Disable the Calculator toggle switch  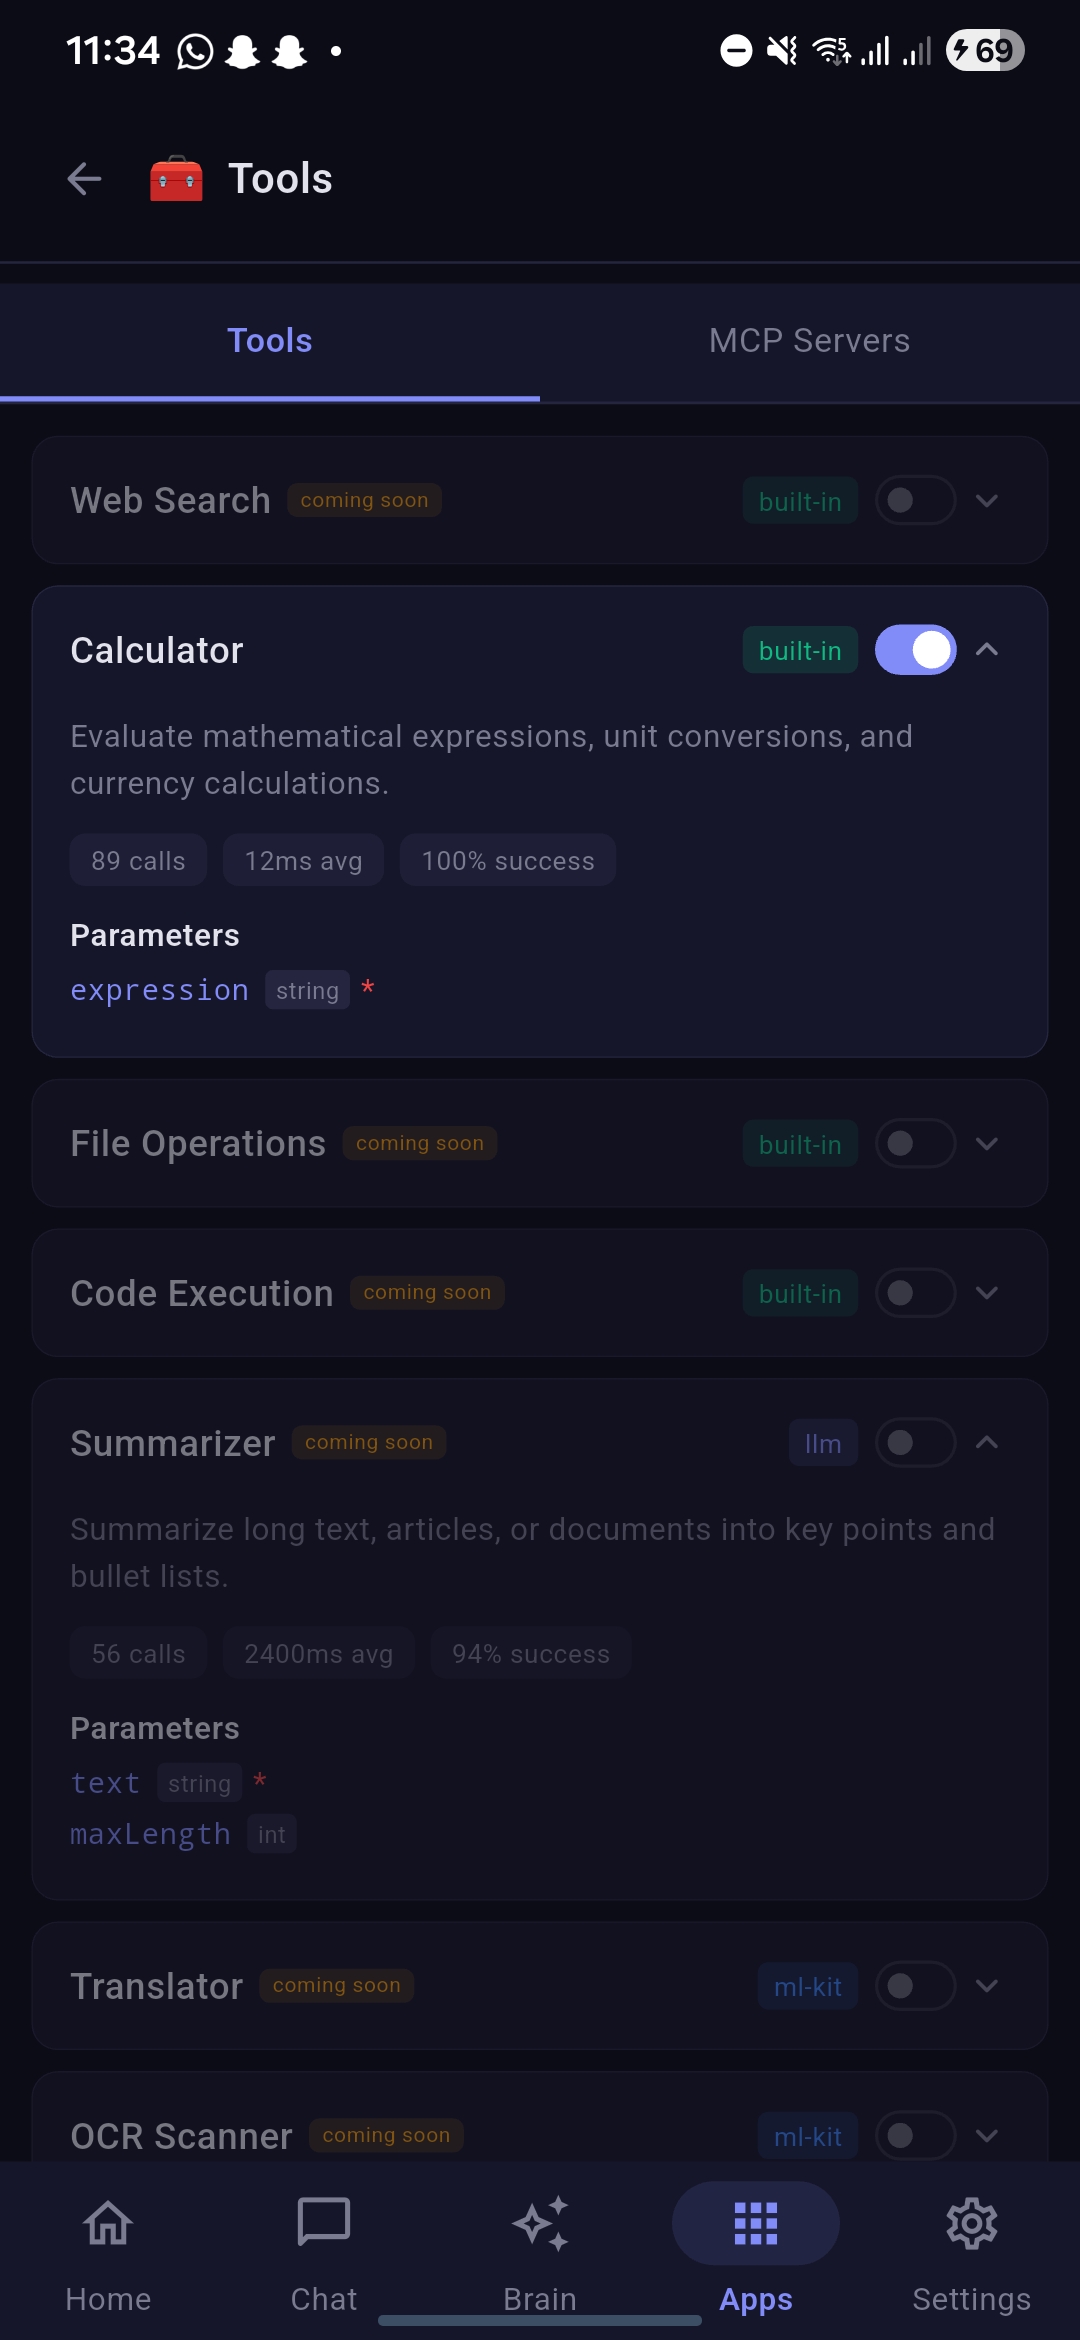pyautogui.click(x=915, y=650)
